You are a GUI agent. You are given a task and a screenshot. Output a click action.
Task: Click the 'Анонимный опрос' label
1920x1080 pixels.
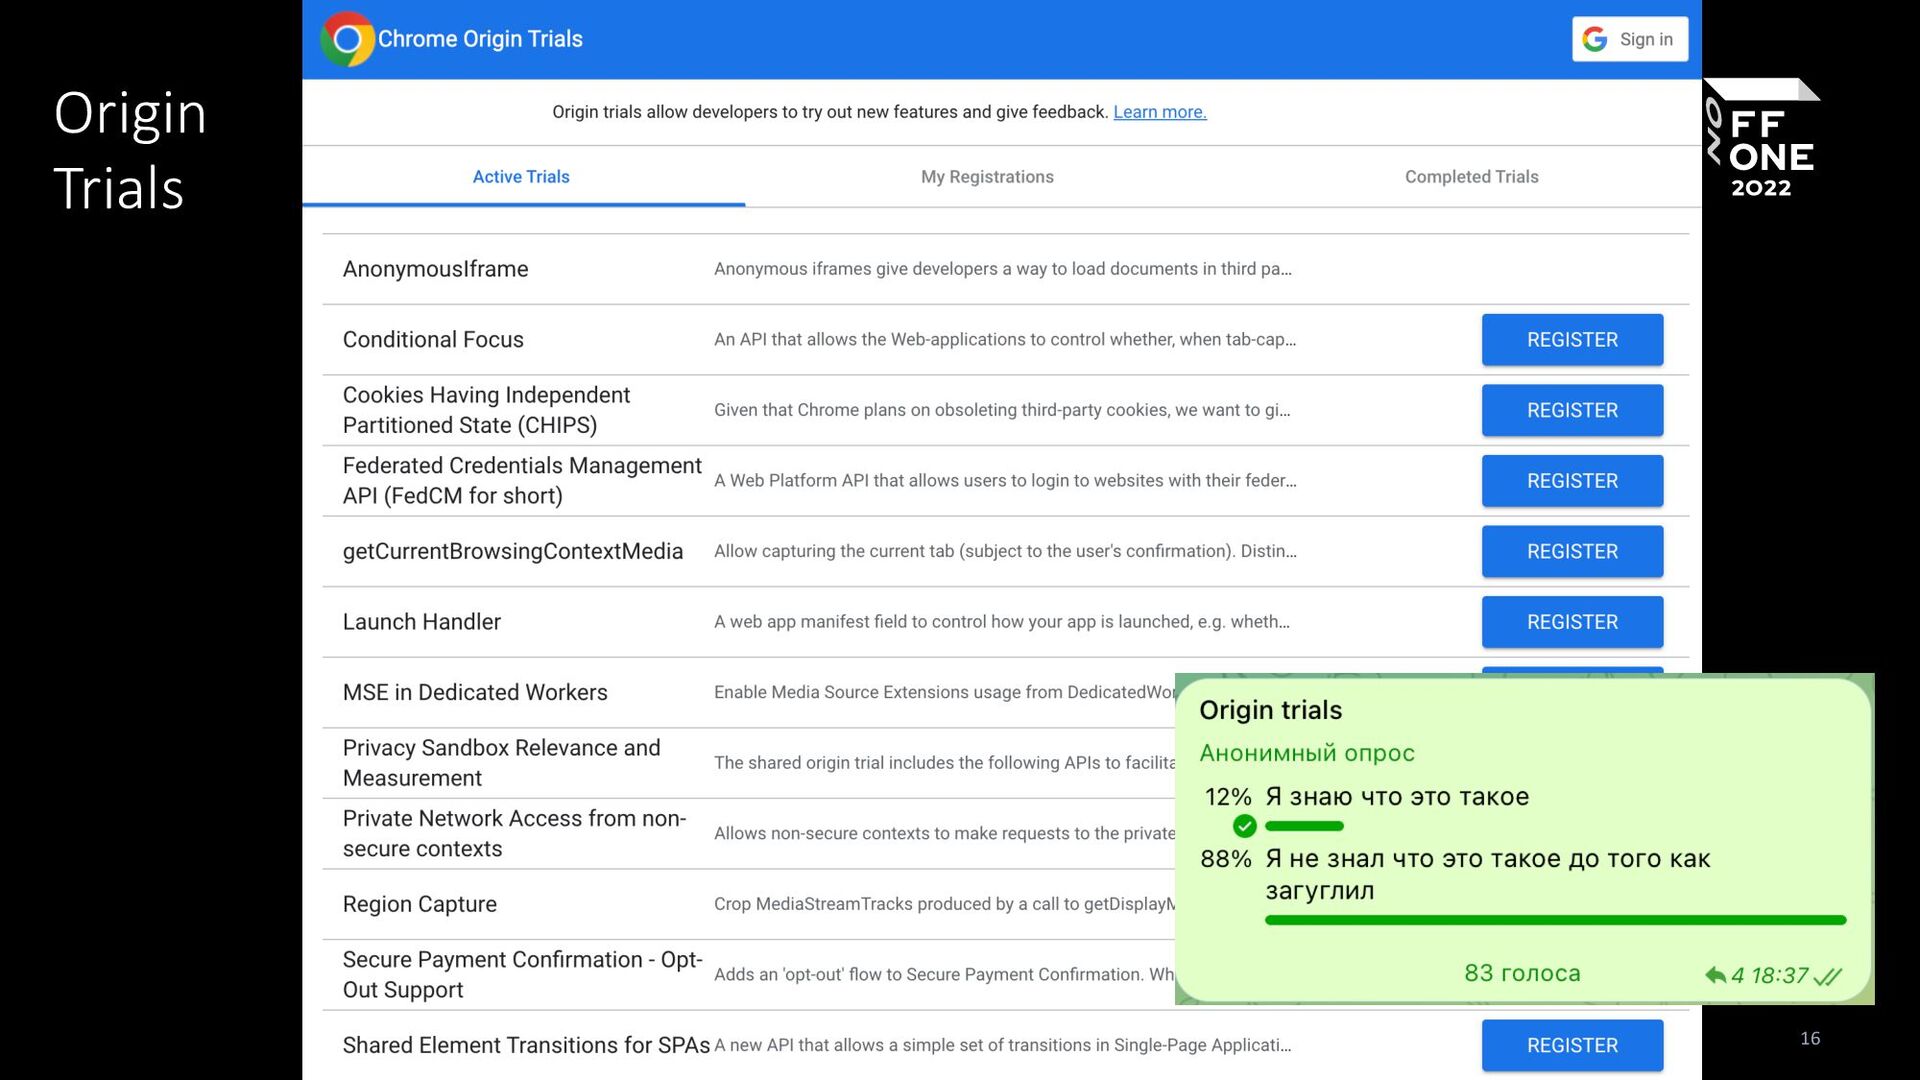(x=1307, y=753)
